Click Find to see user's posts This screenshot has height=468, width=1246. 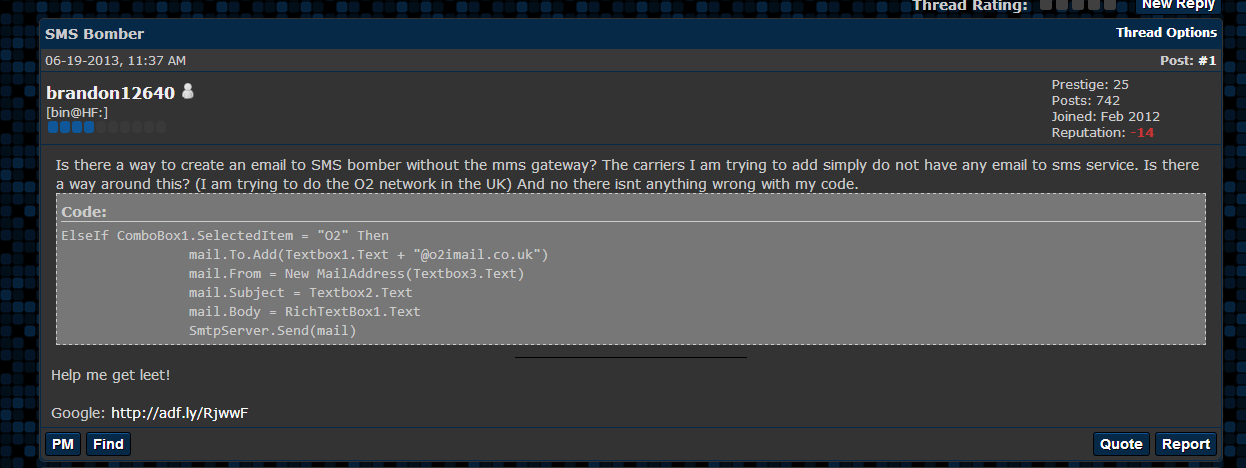click(108, 444)
